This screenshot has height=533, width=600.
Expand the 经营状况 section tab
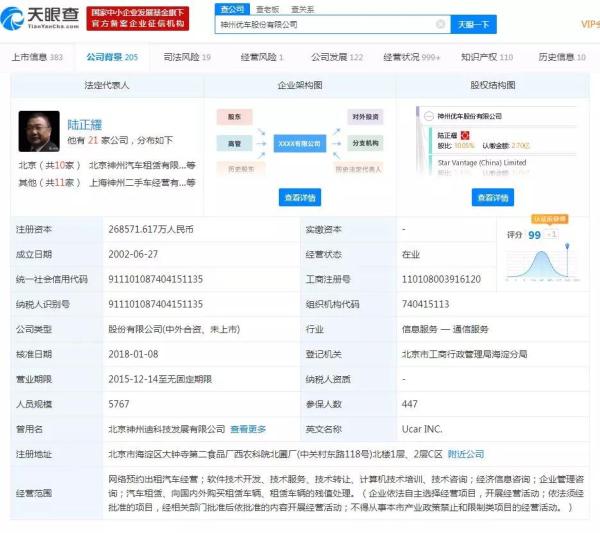(411, 58)
